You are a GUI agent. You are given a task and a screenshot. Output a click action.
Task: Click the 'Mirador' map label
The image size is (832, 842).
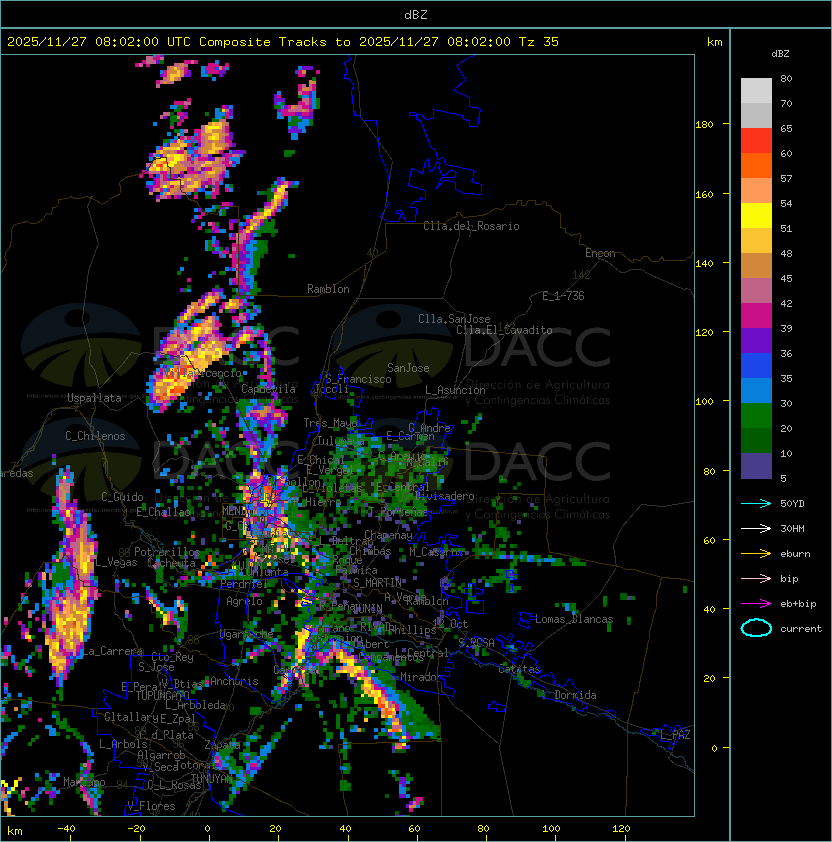(x=422, y=677)
